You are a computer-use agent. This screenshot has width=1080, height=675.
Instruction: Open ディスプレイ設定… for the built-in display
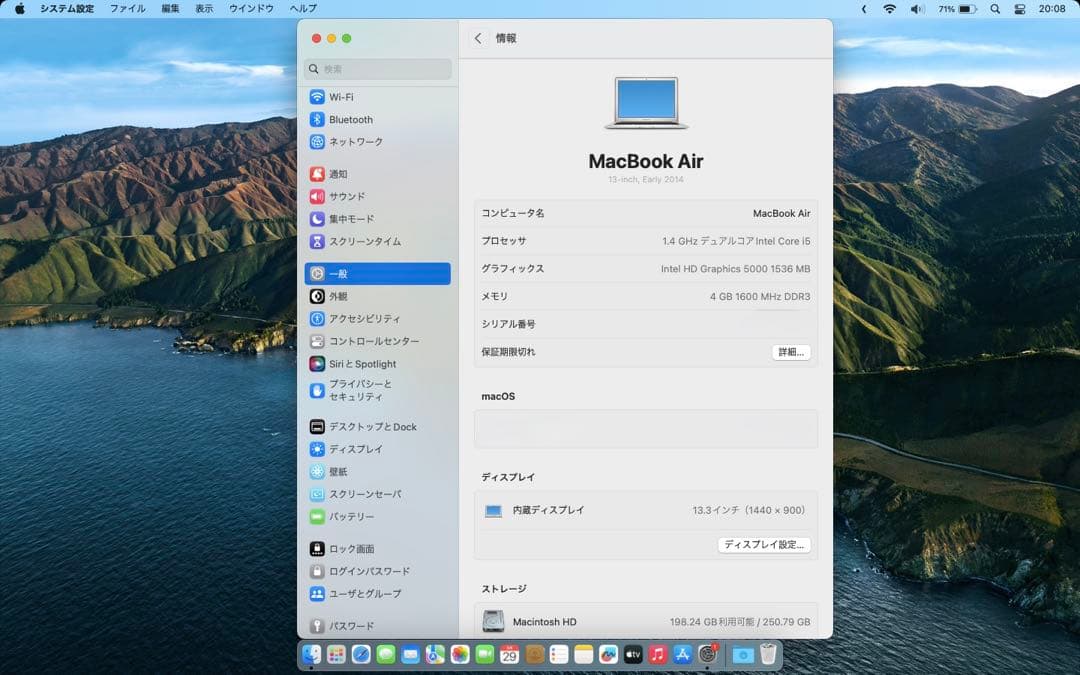pyautogui.click(x=764, y=545)
